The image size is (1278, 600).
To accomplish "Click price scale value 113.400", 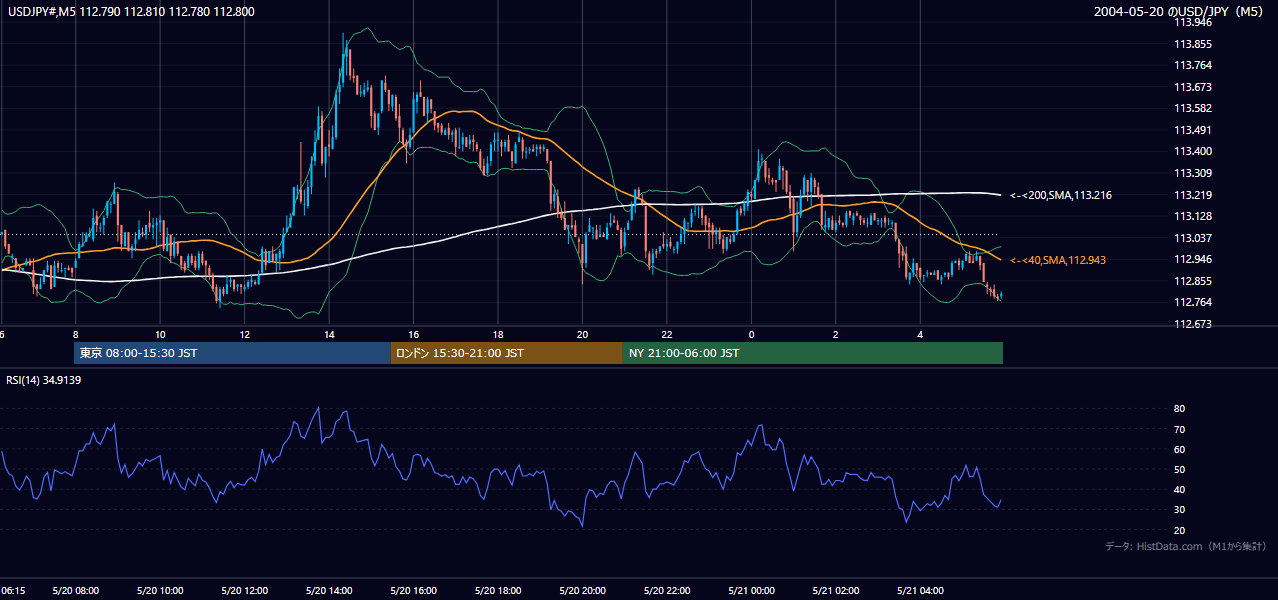I will [1193, 152].
